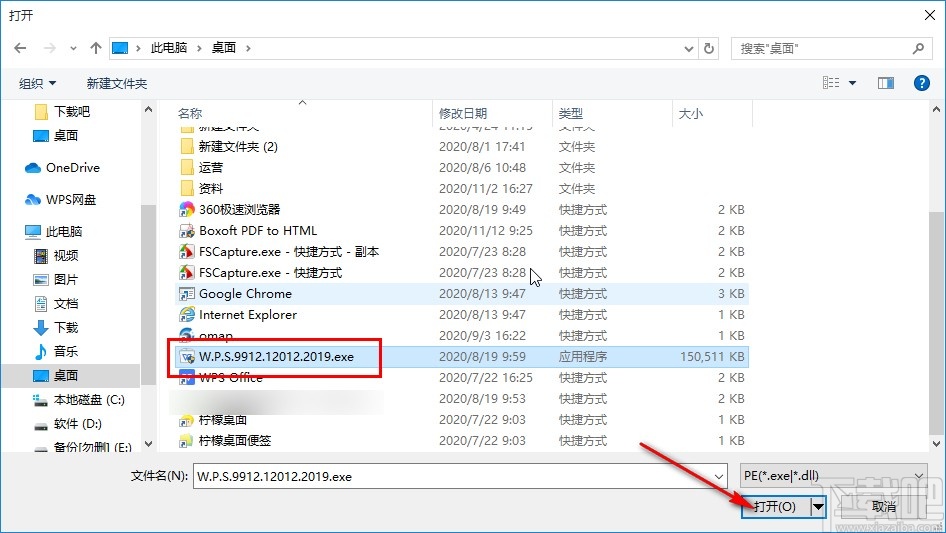This screenshot has width=946, height=533.
Task: Click the Internet Explorer shortcut icon
Action: coord(186,314)
